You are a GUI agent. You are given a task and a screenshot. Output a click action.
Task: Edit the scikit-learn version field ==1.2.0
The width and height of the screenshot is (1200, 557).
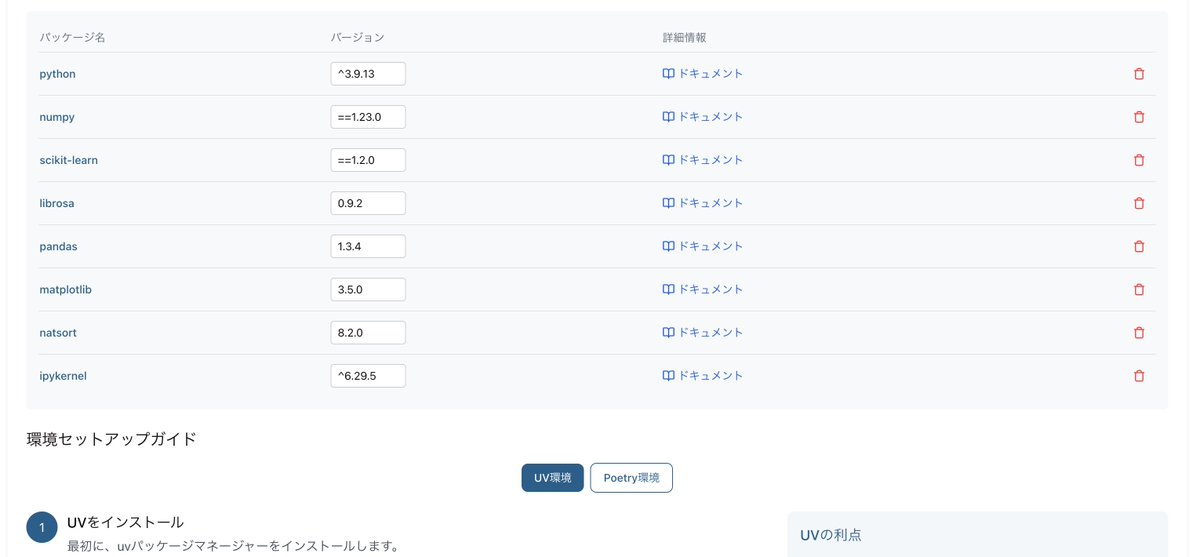coord(368,160)
